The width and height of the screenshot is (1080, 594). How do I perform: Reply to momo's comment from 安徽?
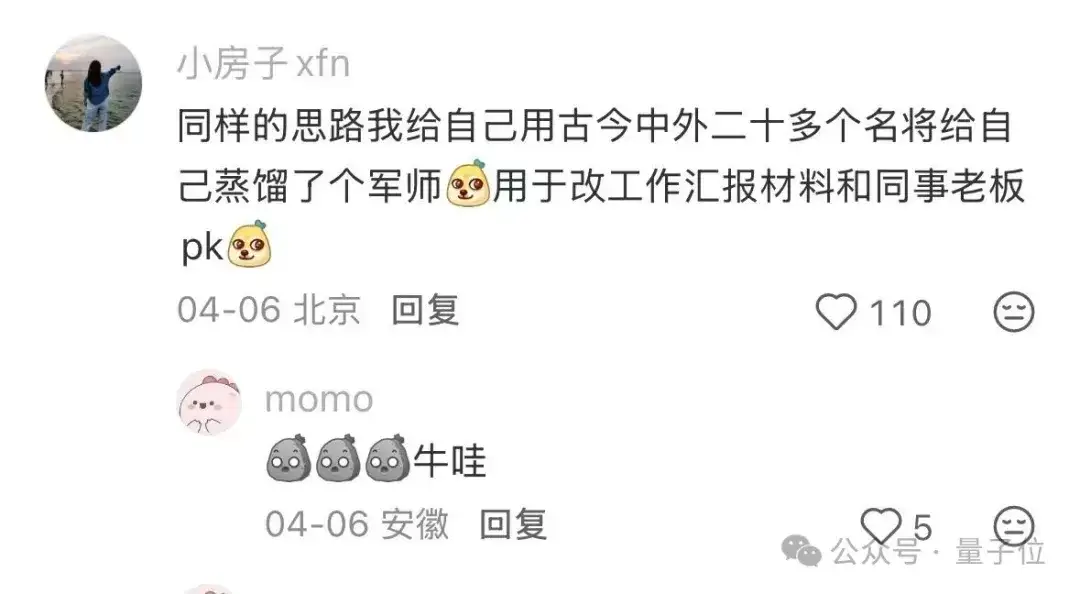[513, 525]
